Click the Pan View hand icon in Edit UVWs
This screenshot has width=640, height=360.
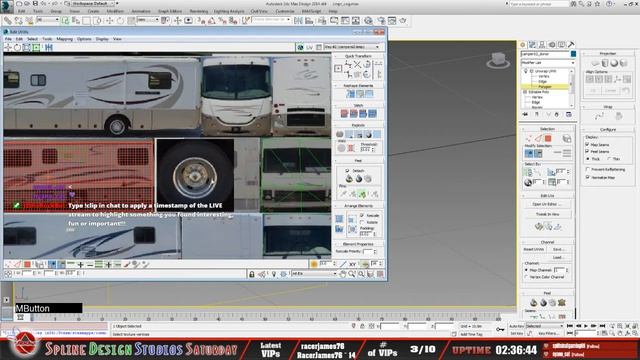click(342, 274)
